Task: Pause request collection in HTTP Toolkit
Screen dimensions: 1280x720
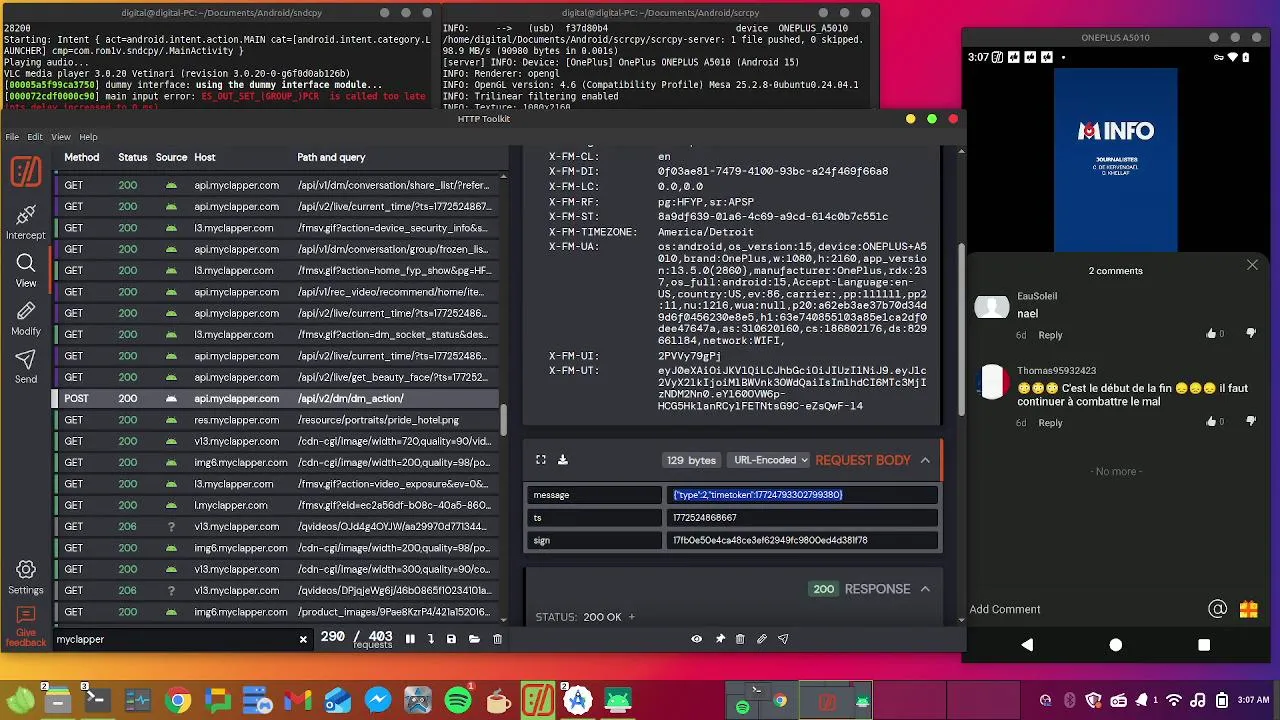Action: 410,639
